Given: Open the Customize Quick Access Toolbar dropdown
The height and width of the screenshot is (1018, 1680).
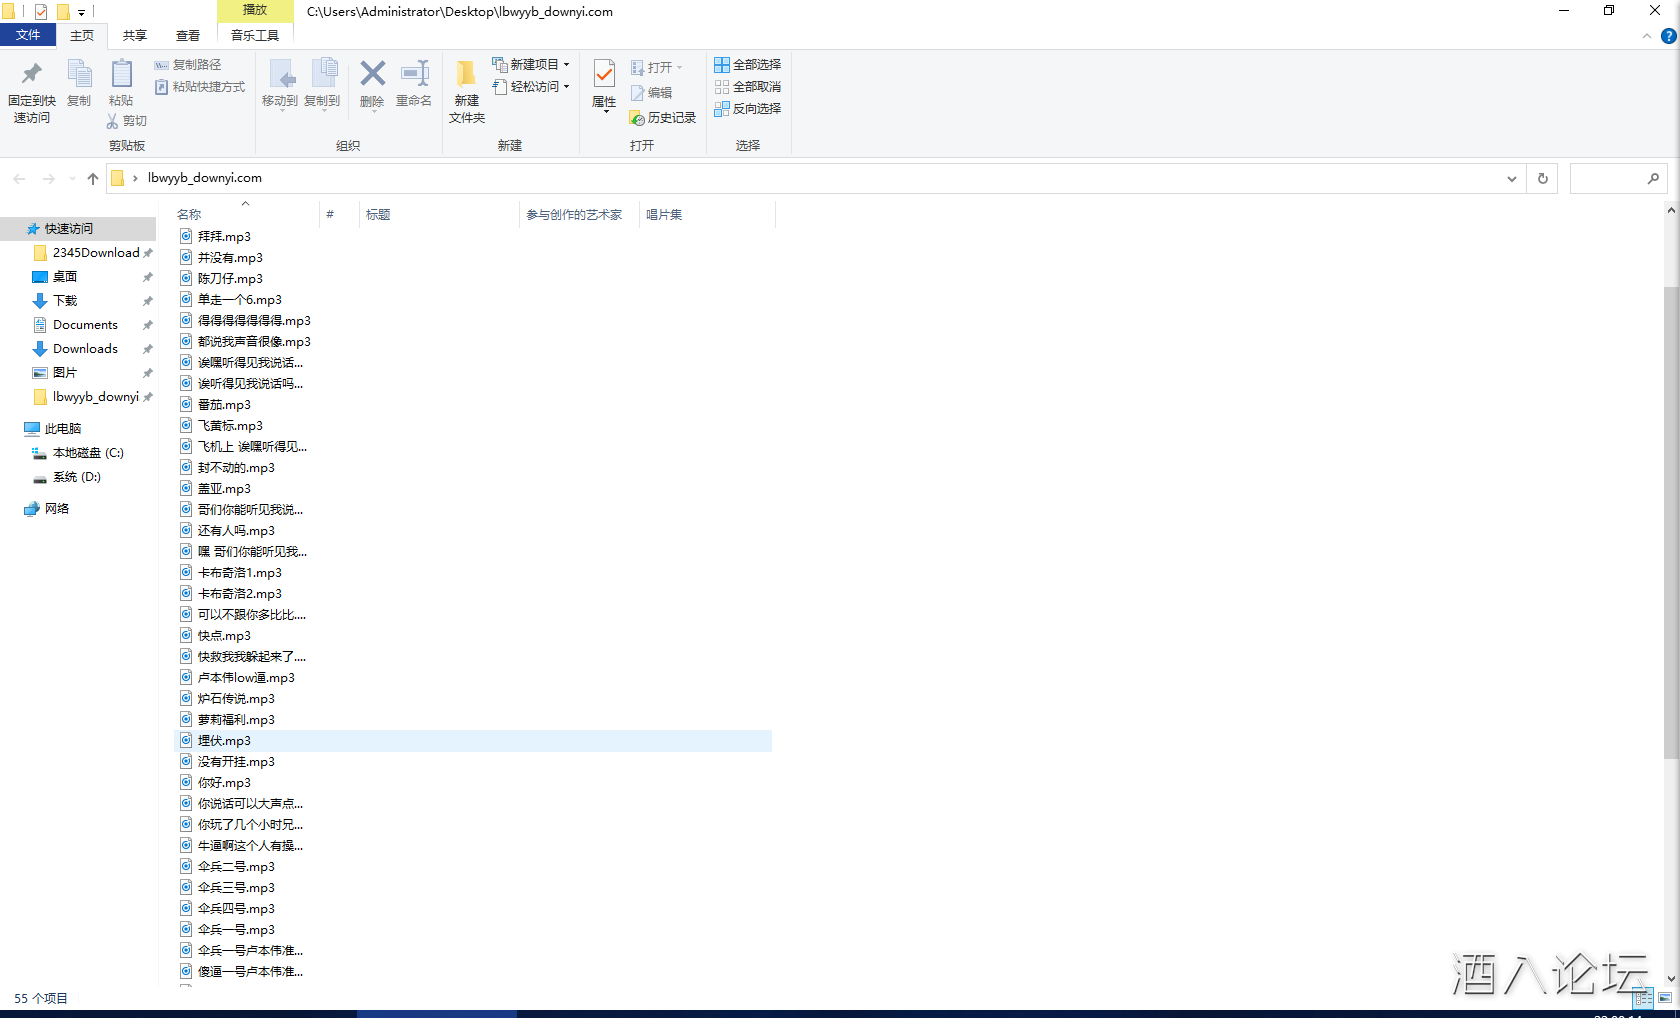Looking at the screenshot, I should 82,12.
